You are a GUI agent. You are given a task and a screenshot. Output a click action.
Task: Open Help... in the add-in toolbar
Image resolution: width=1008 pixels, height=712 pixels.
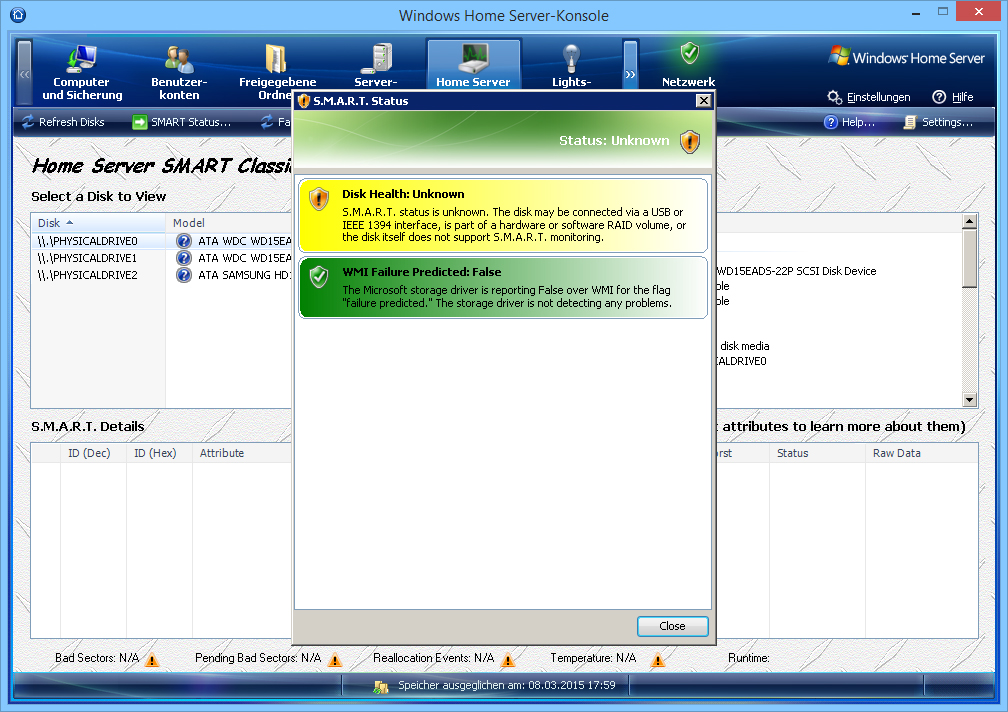point(849,122)
